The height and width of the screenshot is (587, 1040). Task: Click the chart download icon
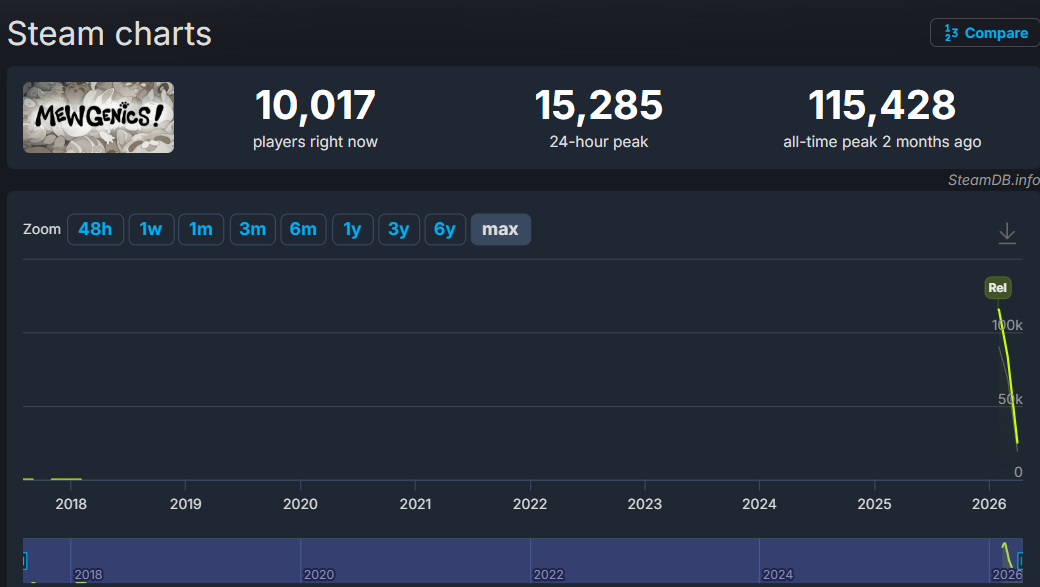click(x=1007, y=233)
